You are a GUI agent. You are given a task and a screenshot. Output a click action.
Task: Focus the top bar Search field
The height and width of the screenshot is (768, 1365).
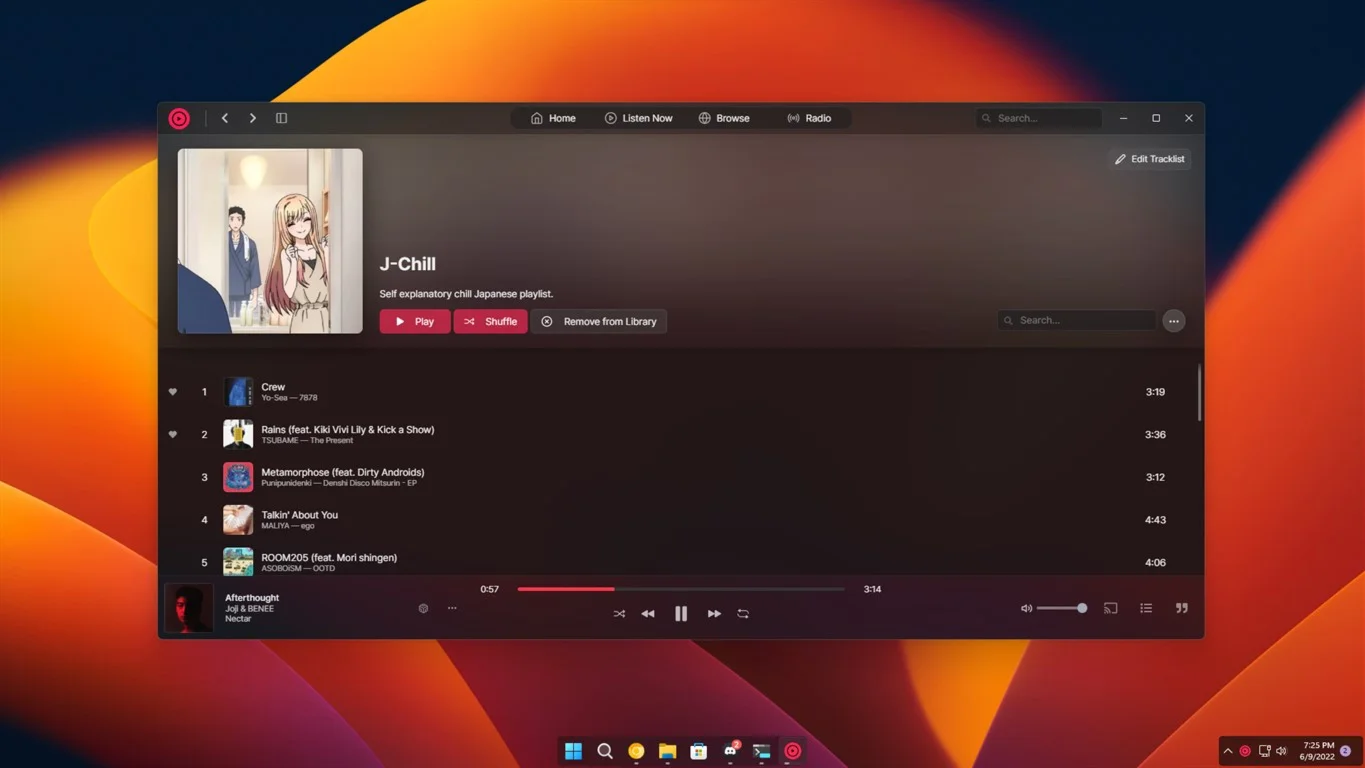click(1038, 118)
